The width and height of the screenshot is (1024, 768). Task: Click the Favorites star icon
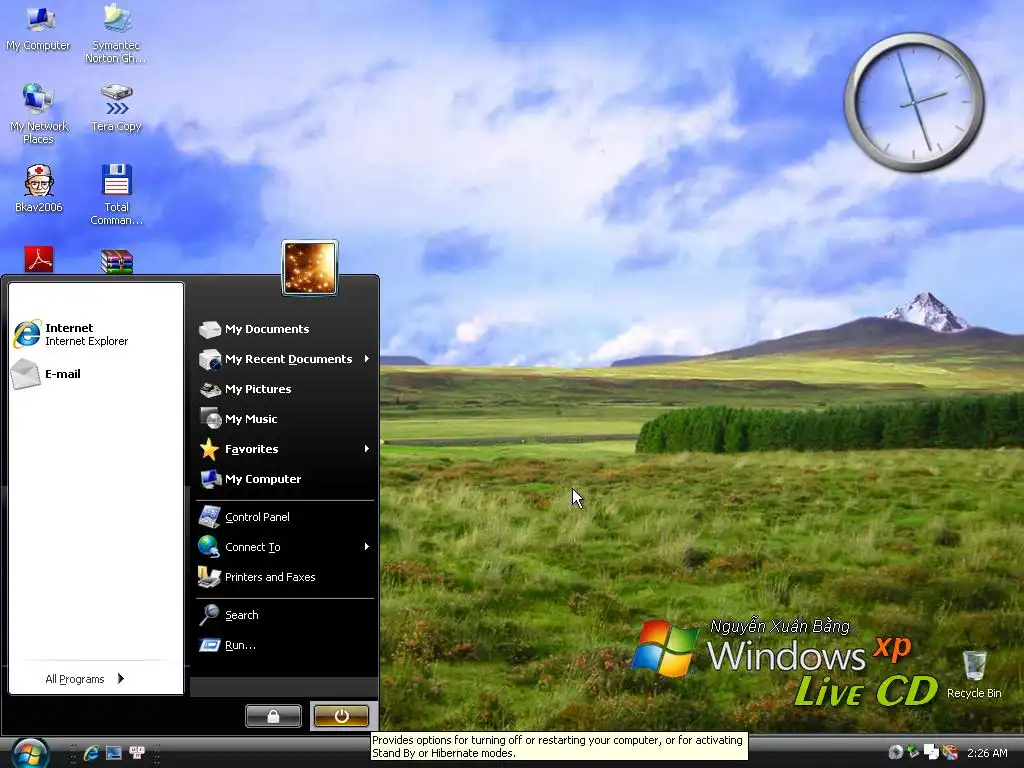point(209,449)
